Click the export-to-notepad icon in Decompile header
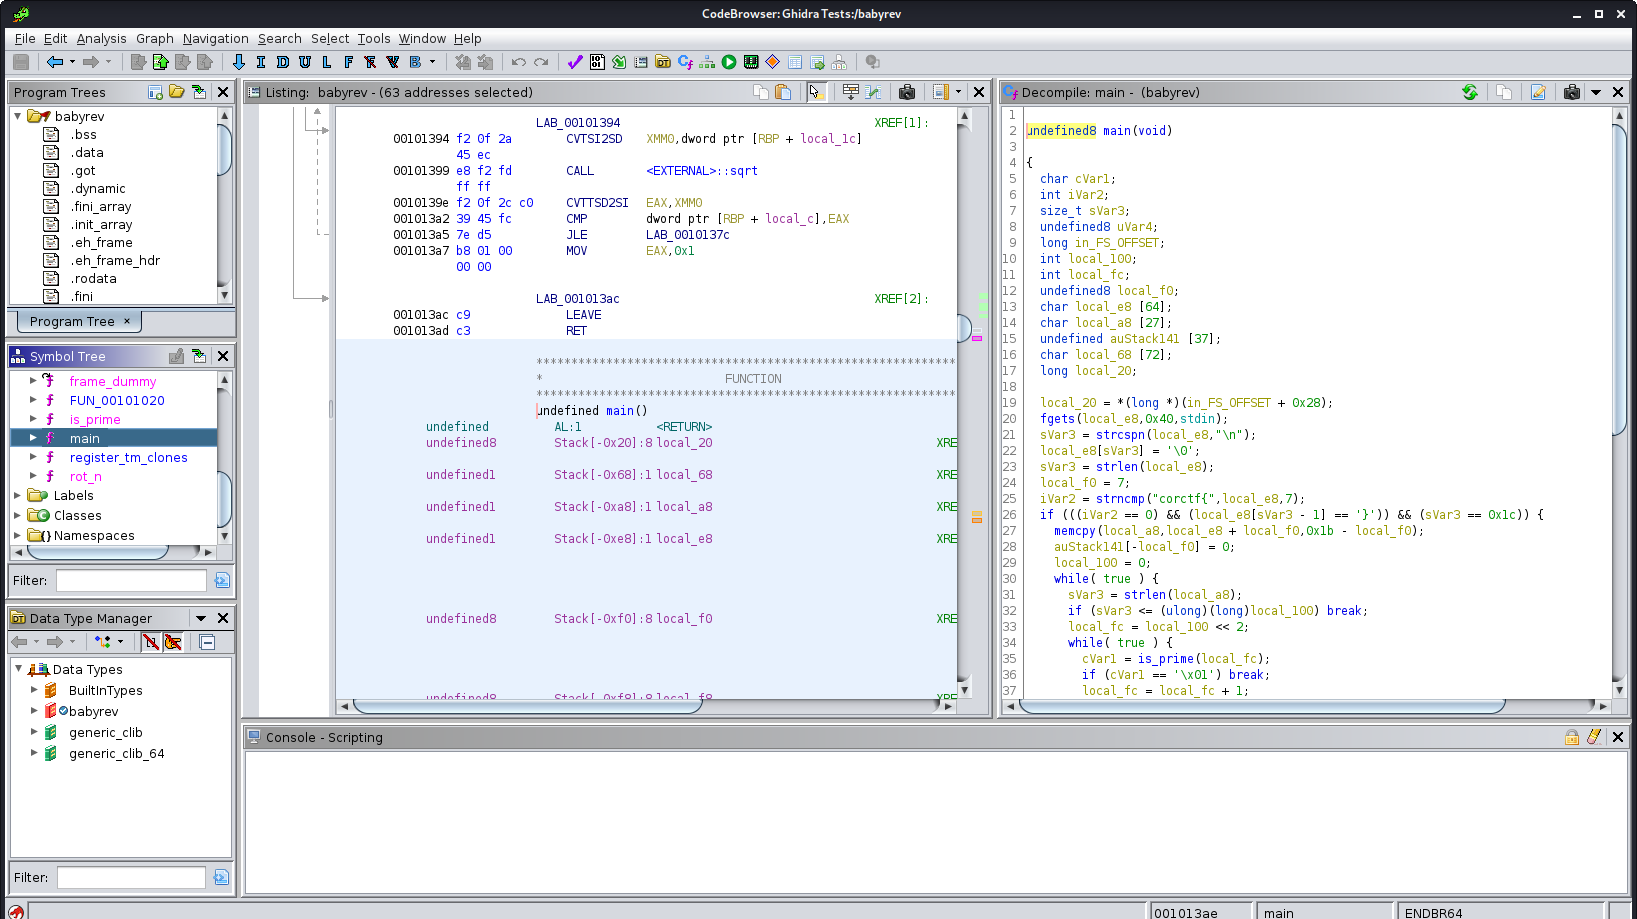The height and width of the screenshot is (919, 1637). click(x=1538, y=92)
